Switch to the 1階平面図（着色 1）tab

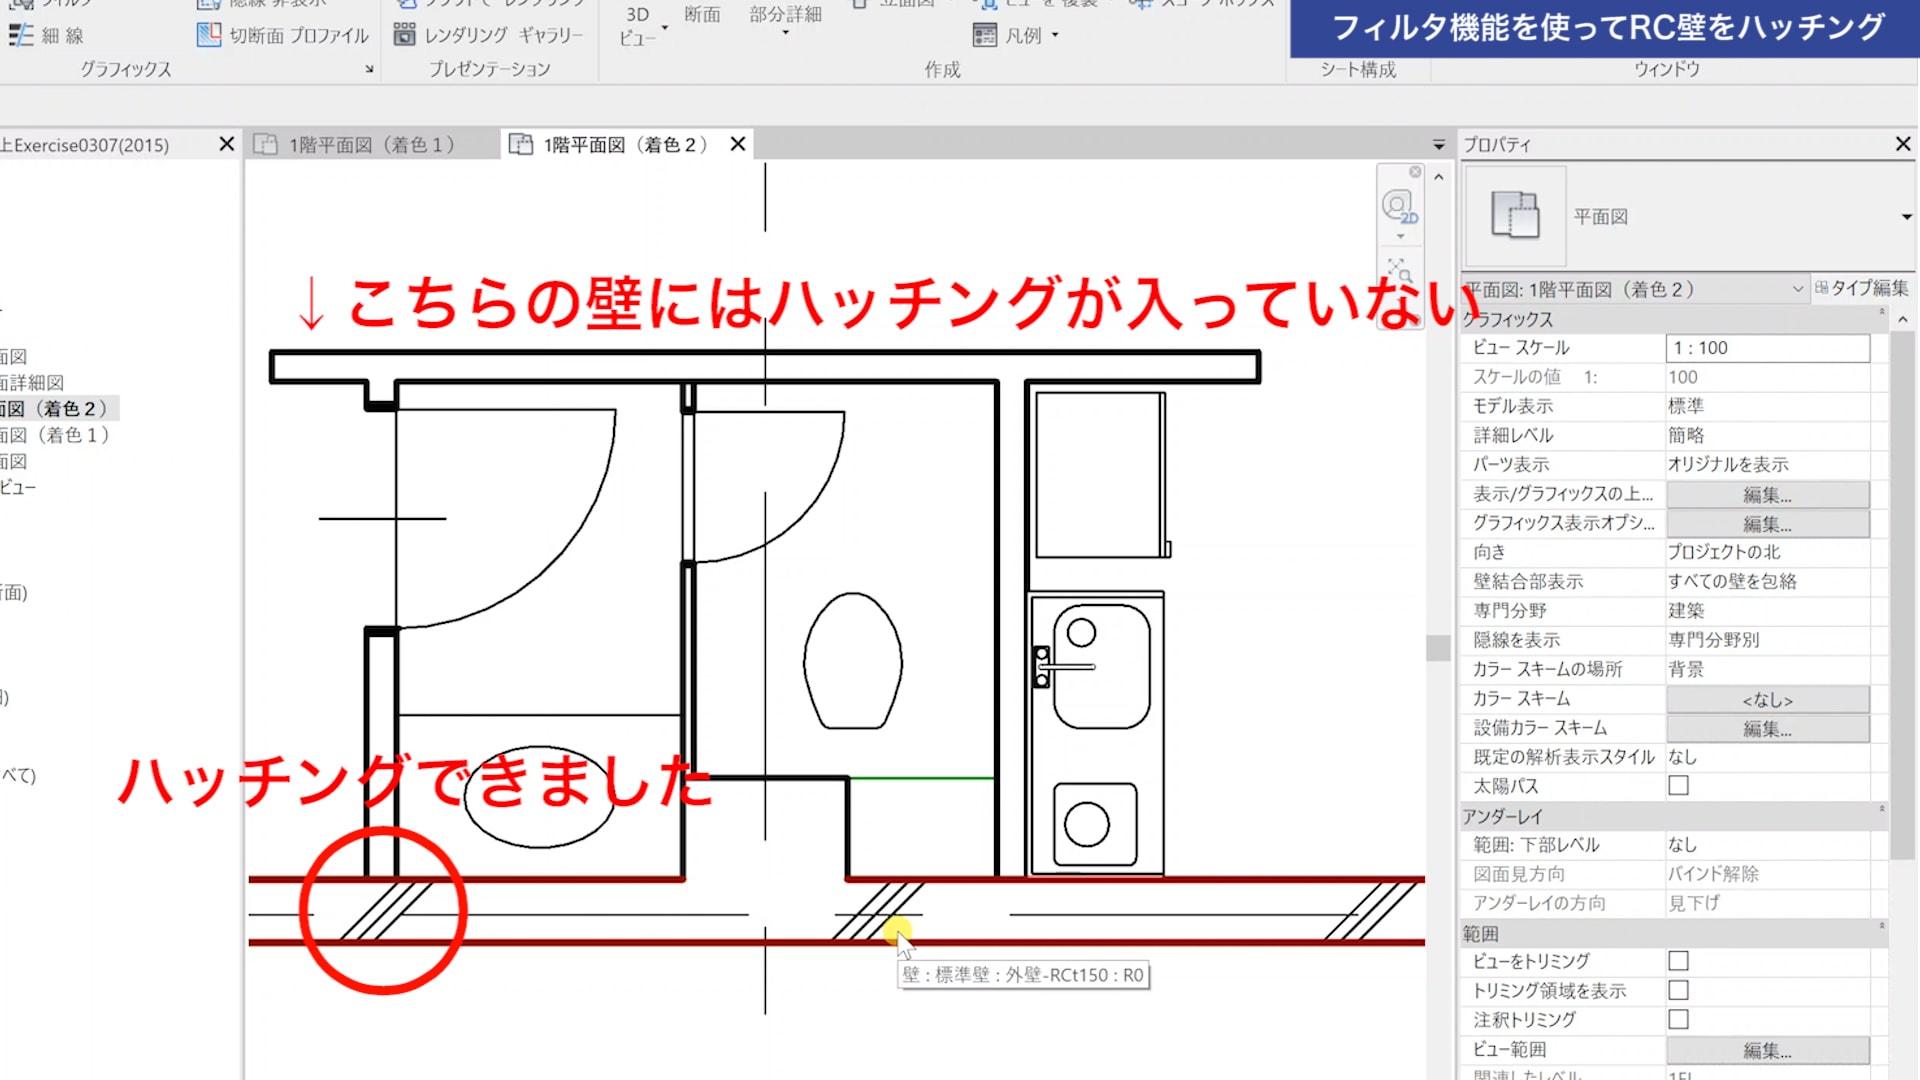[372, 145]
